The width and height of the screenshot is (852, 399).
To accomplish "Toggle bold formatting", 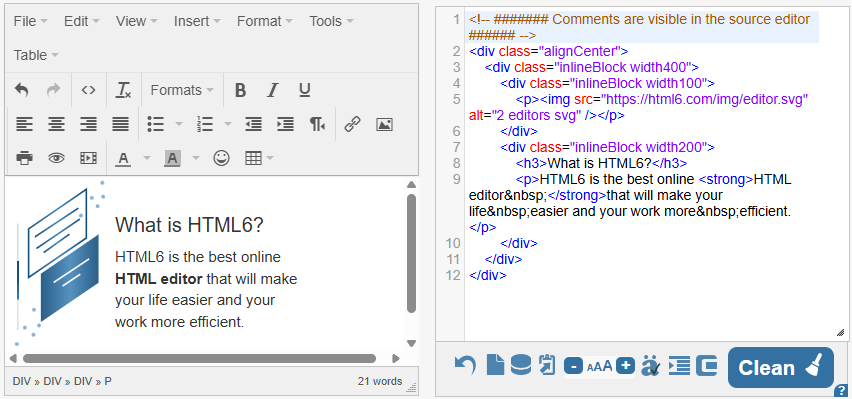I will point(240,90).
